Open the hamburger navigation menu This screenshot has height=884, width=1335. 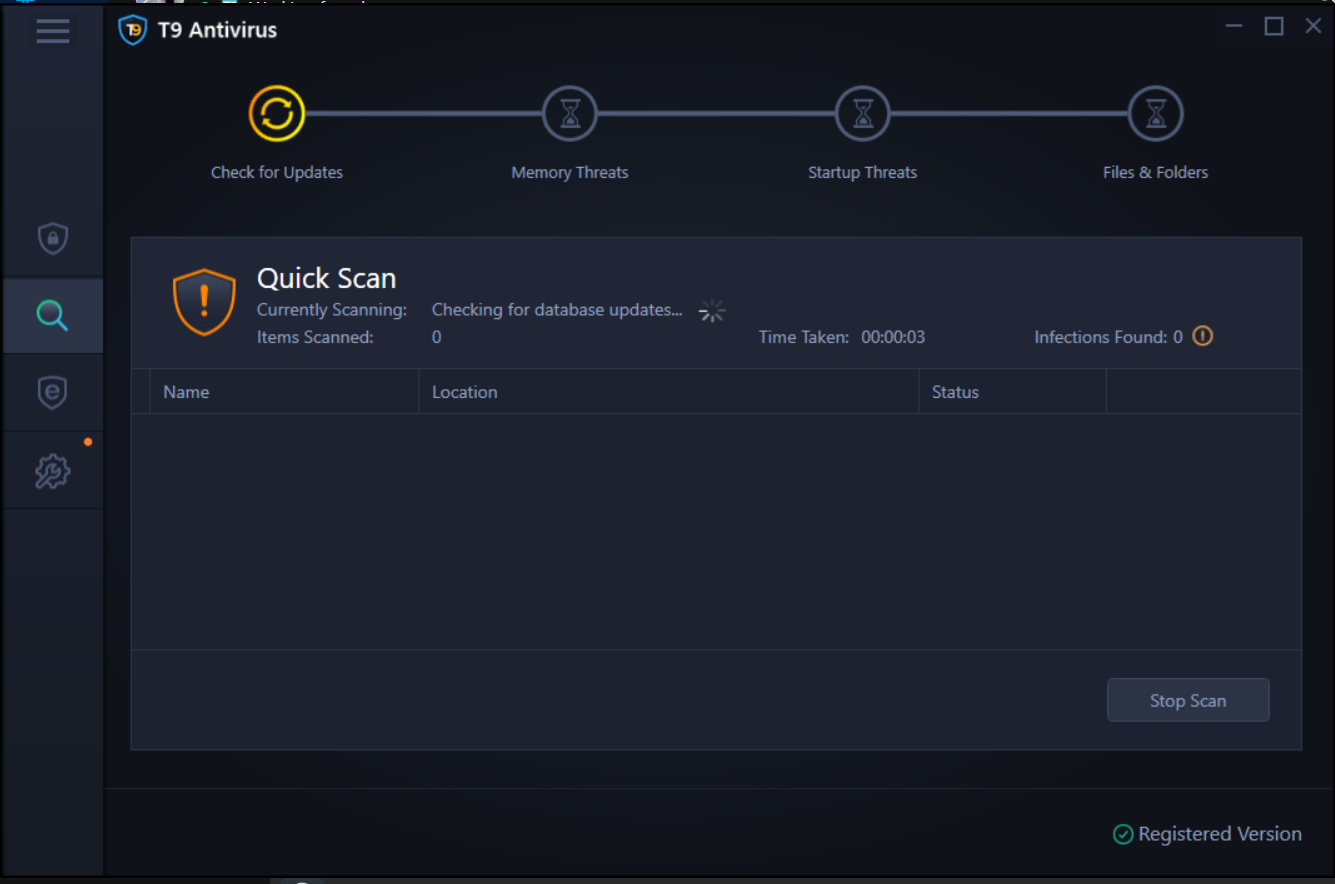(x=52, y=30)
